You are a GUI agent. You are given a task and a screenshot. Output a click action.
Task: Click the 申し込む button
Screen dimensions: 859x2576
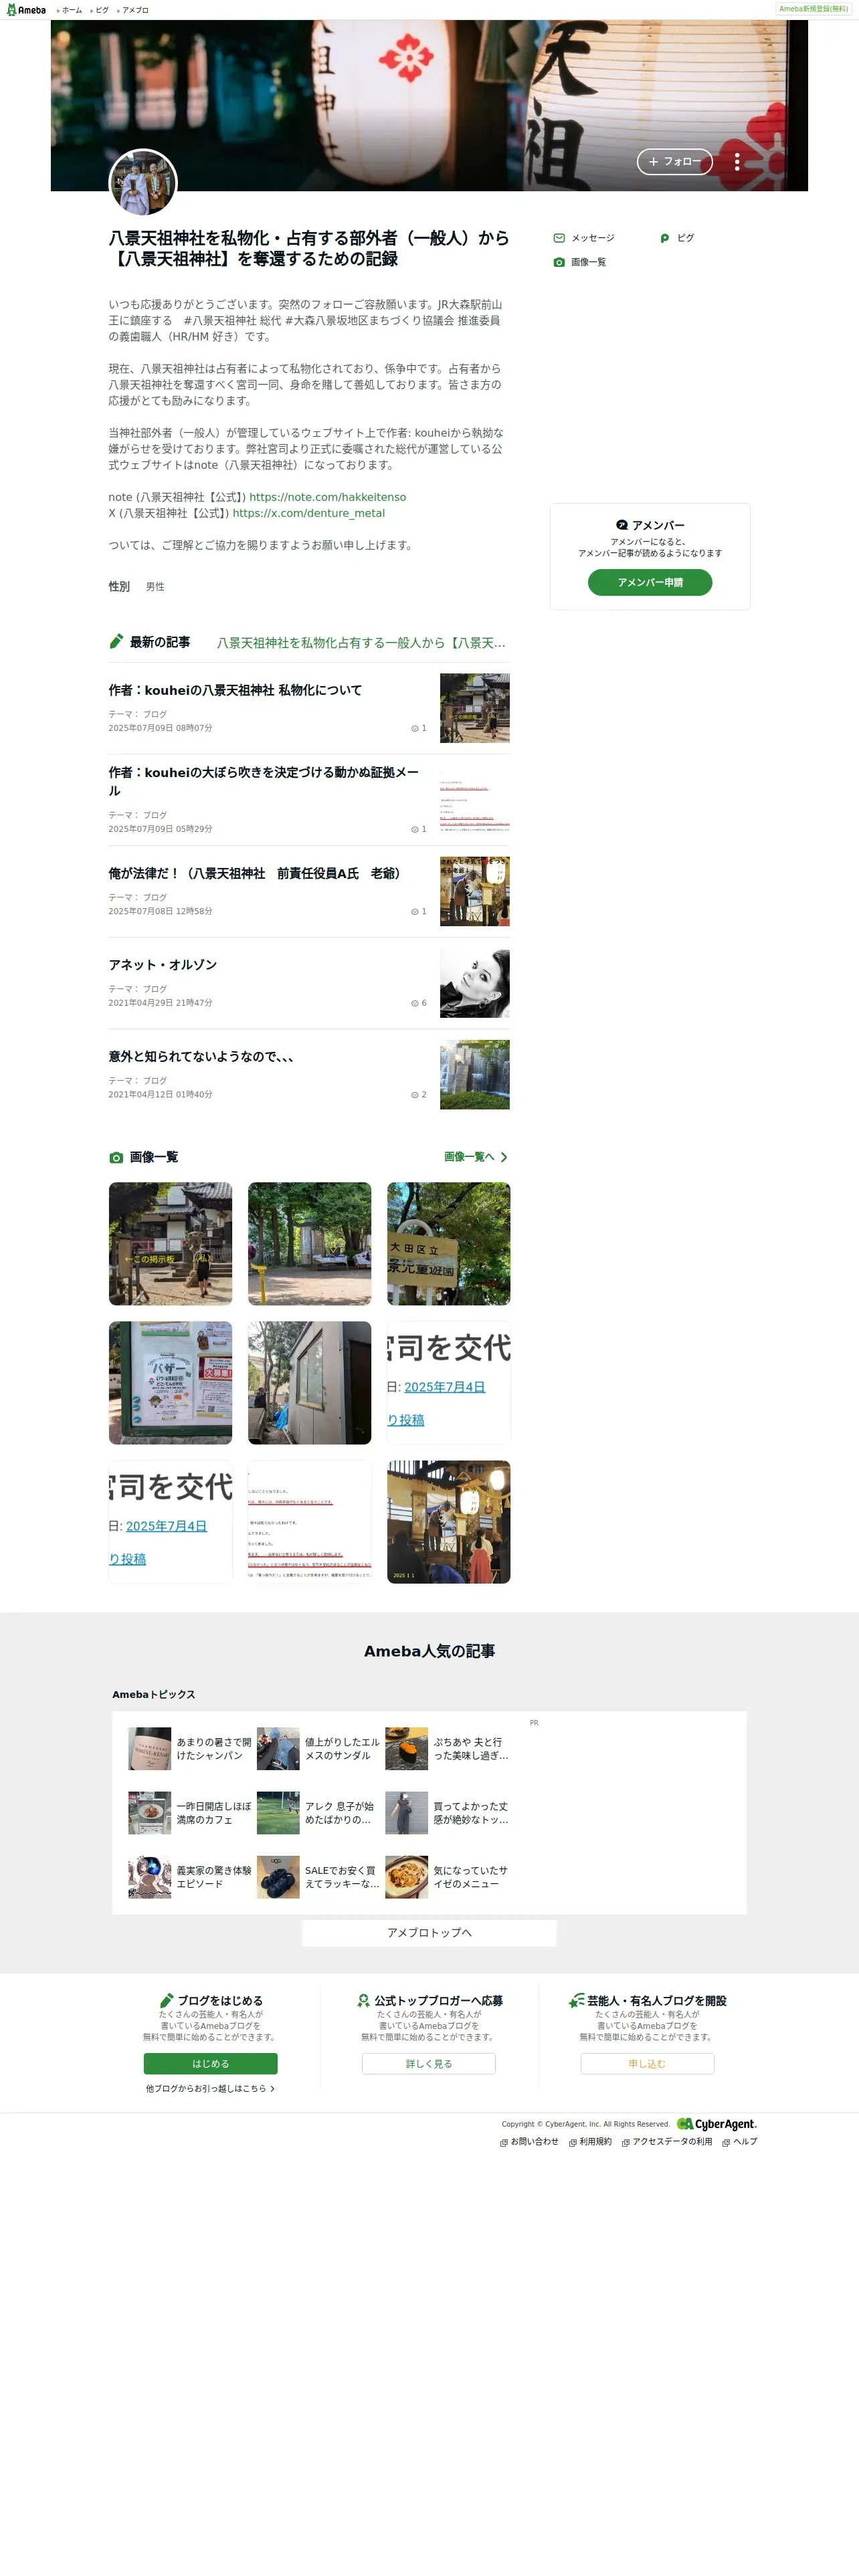coord(647,2063)
